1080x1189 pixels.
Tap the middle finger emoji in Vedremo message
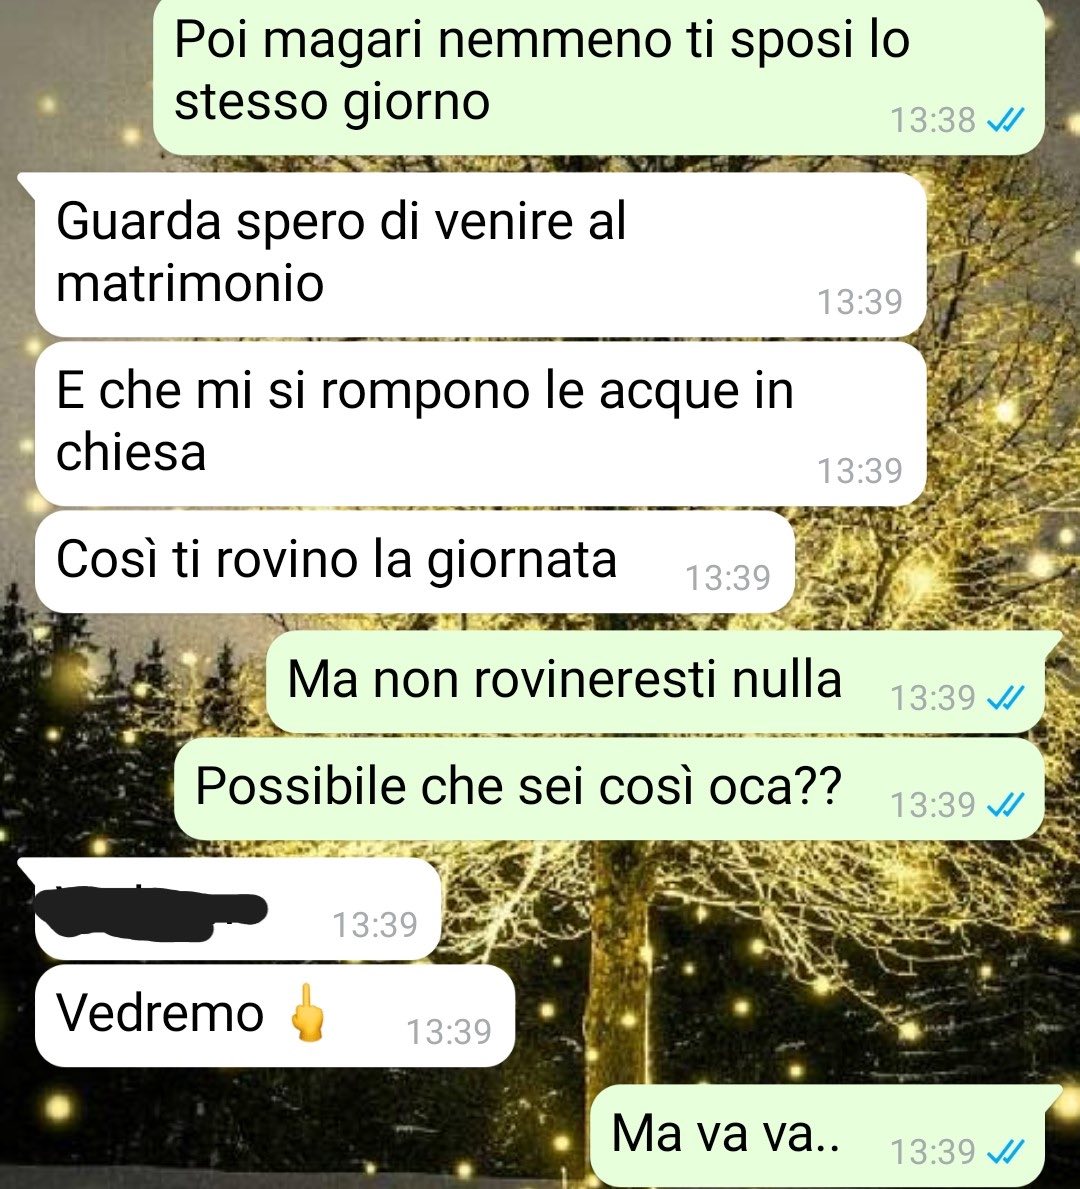308,1013
